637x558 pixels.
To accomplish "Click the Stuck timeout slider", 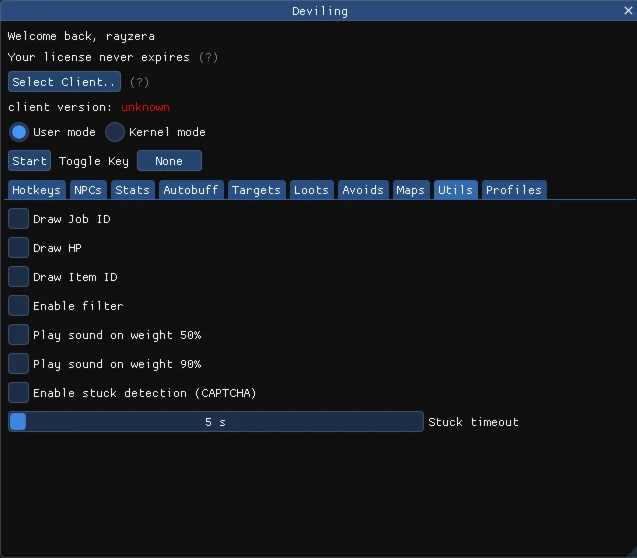I will [216, 422].
